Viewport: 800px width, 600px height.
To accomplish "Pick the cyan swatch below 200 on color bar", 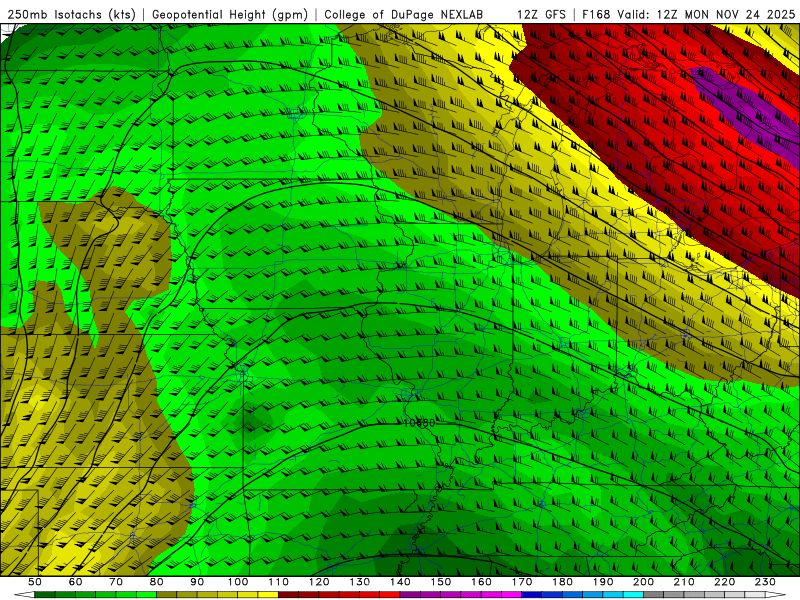I will pyautogui.click(x=633, y=594).
